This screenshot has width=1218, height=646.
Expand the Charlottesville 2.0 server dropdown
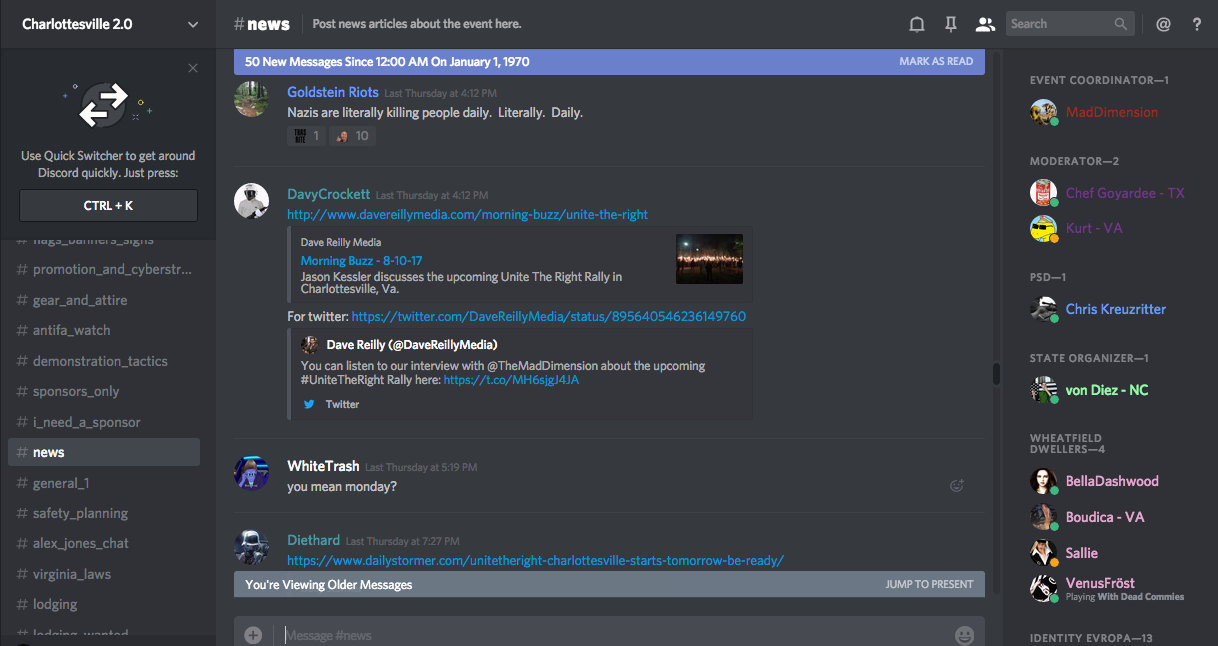(193, 24)
